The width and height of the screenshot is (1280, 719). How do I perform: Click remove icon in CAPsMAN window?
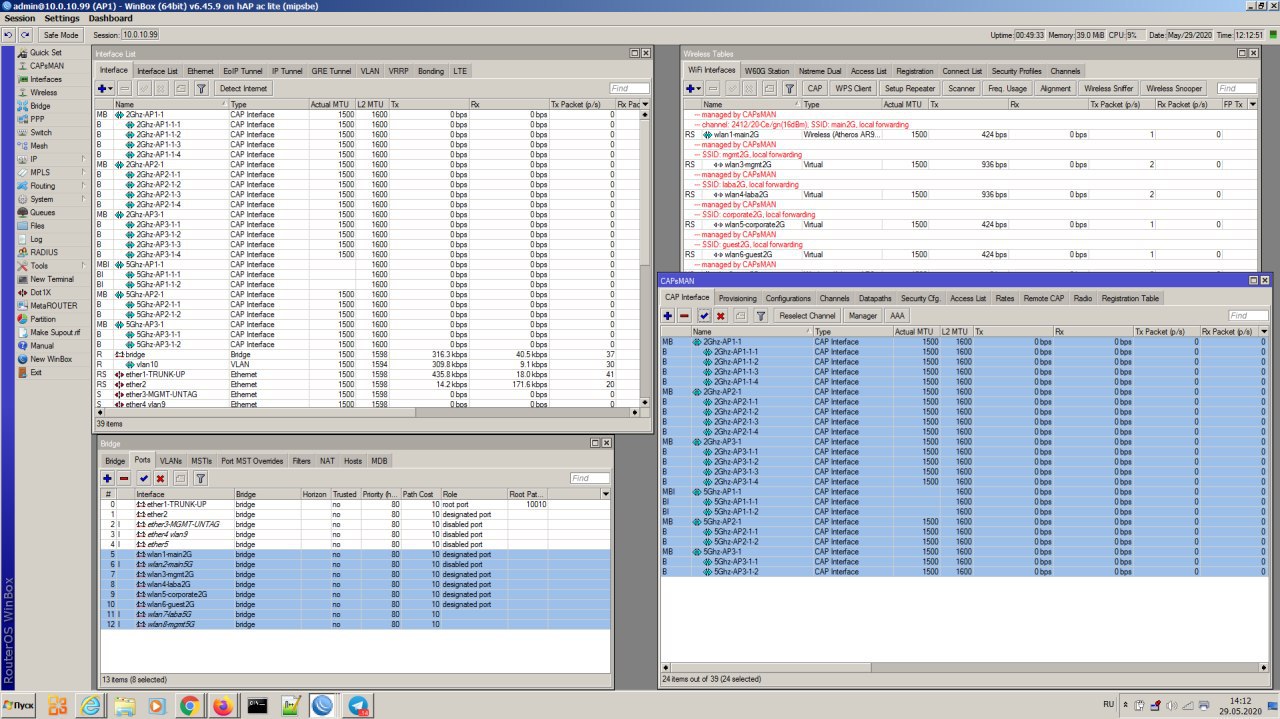click(x=684, y=315)
